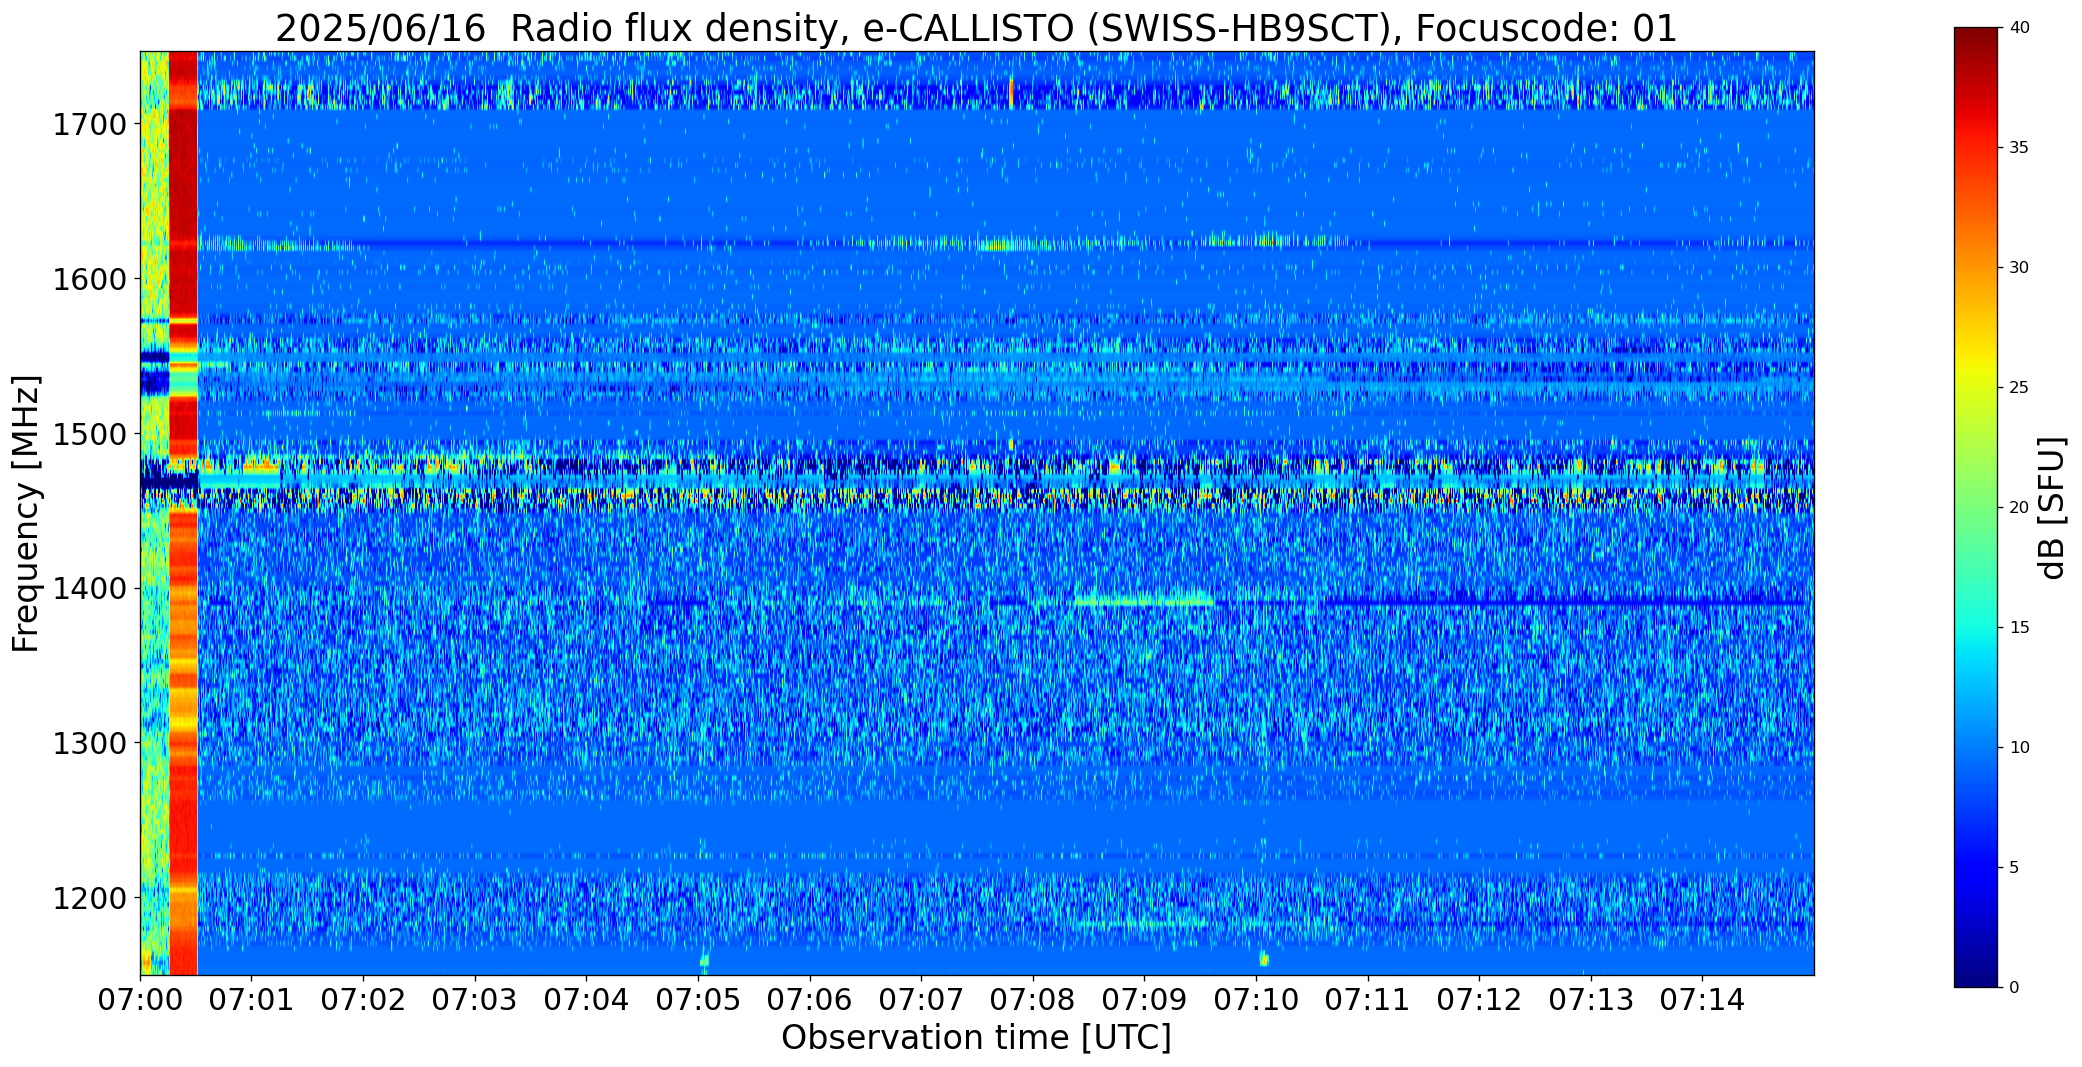Click the plot title text
The height and width of the screenshot is (1067, 2082).
pyautogui.click(x=976, y=28)
